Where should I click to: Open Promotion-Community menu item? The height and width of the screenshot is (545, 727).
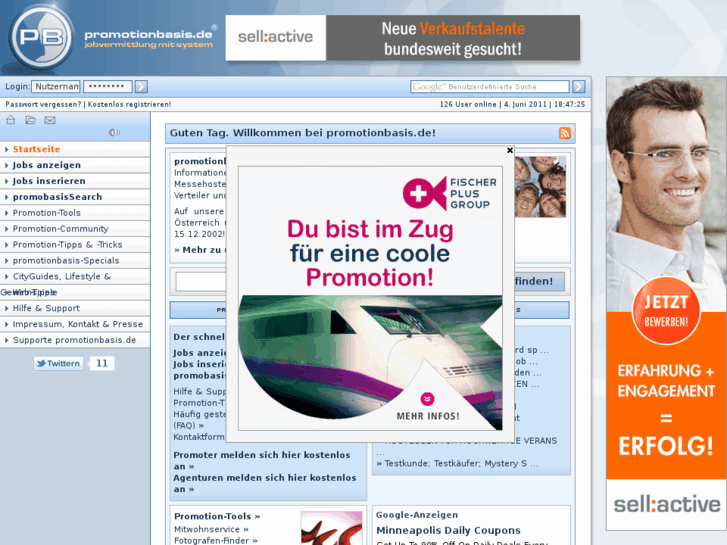point(60,229)
